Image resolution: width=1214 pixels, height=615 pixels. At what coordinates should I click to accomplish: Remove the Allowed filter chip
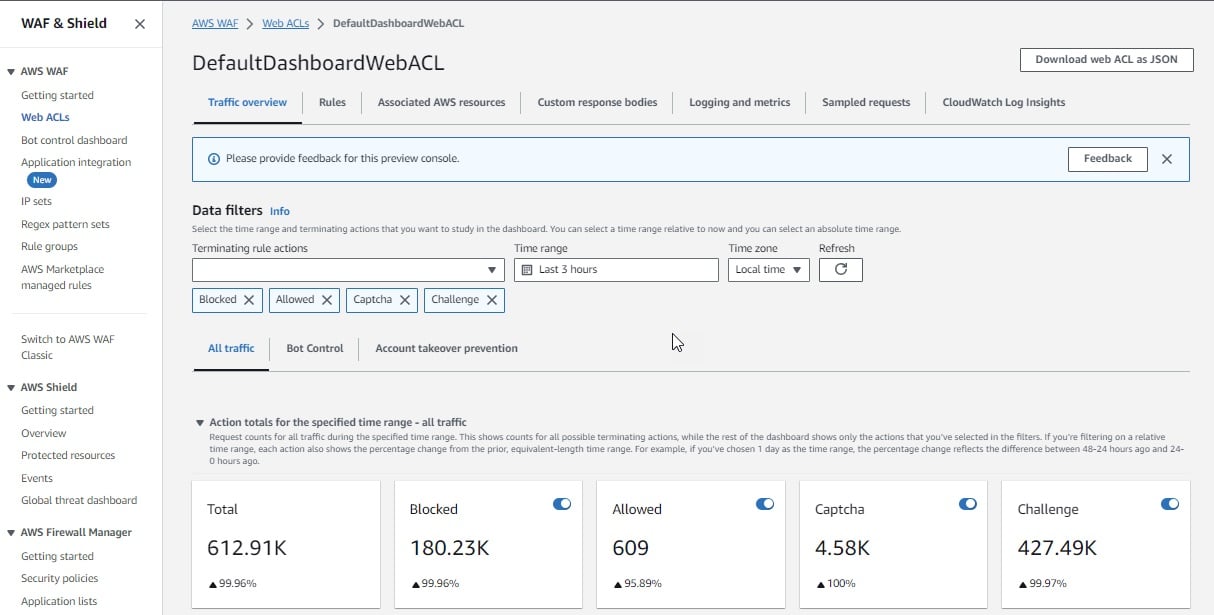point(326,300)
